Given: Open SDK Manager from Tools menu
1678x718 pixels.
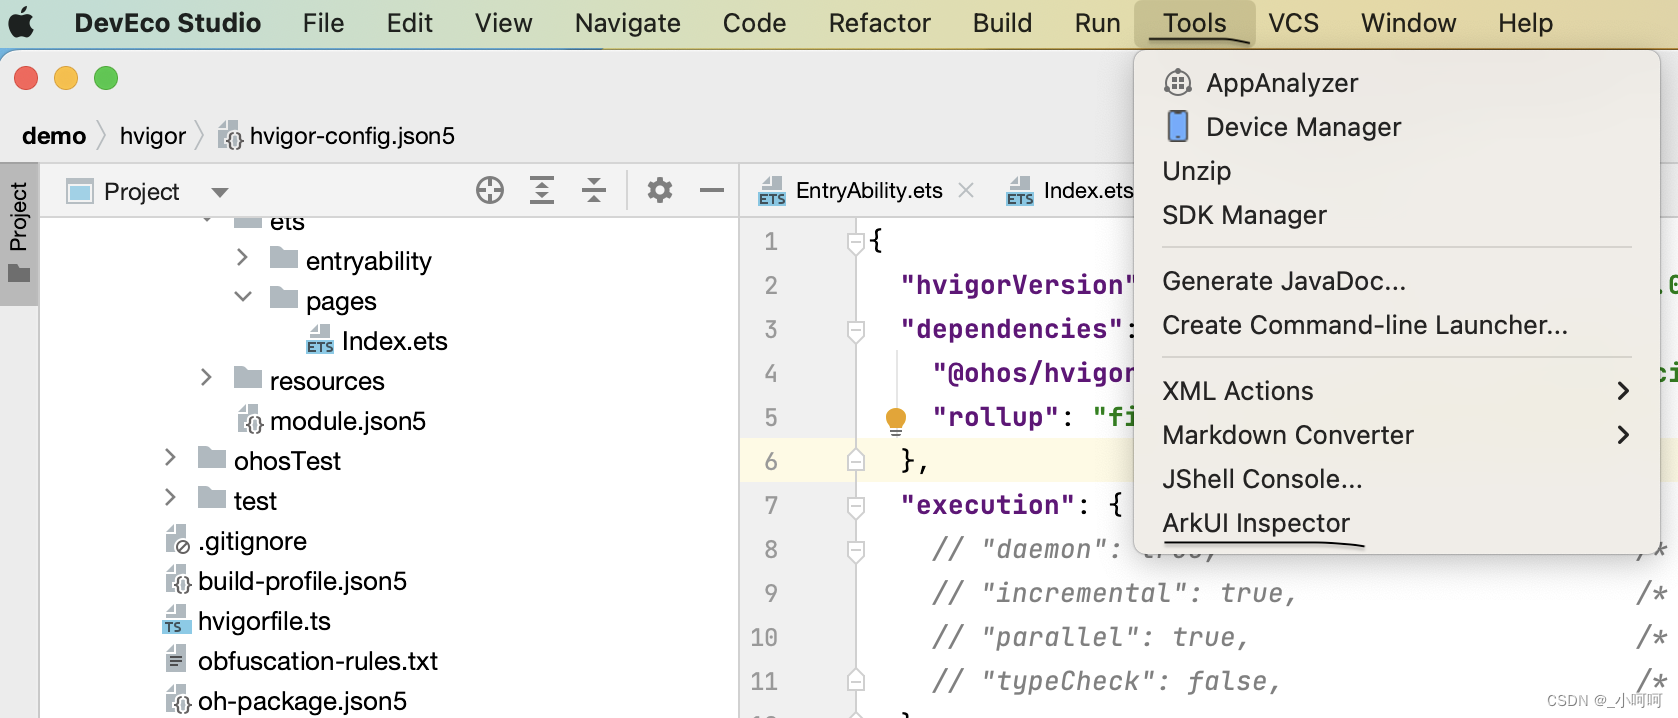Looking at the screenshot, I should (x=1397, y=215).
